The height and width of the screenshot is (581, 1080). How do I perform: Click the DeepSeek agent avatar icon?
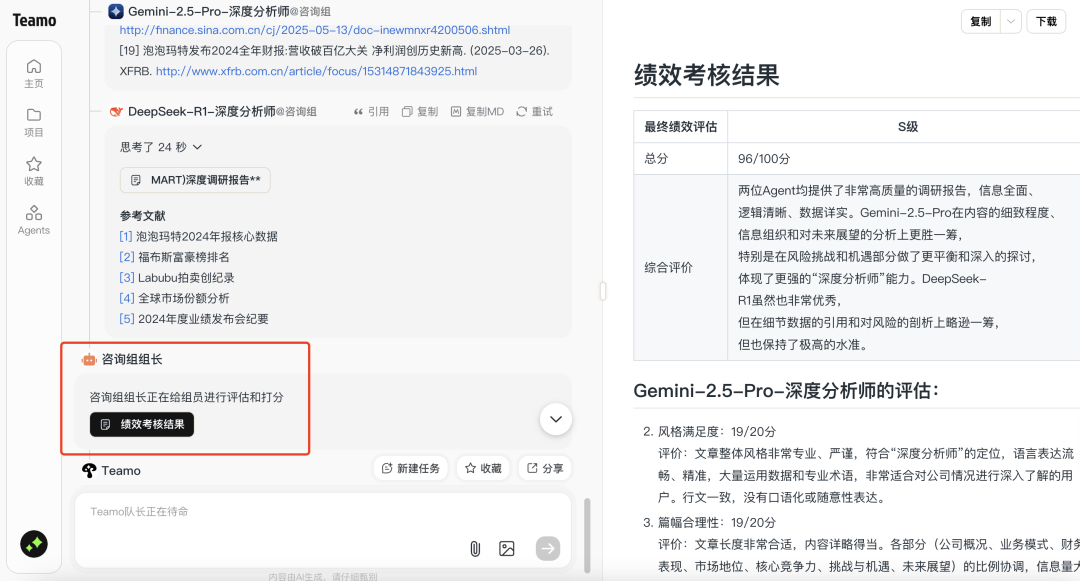pos(116,112)
